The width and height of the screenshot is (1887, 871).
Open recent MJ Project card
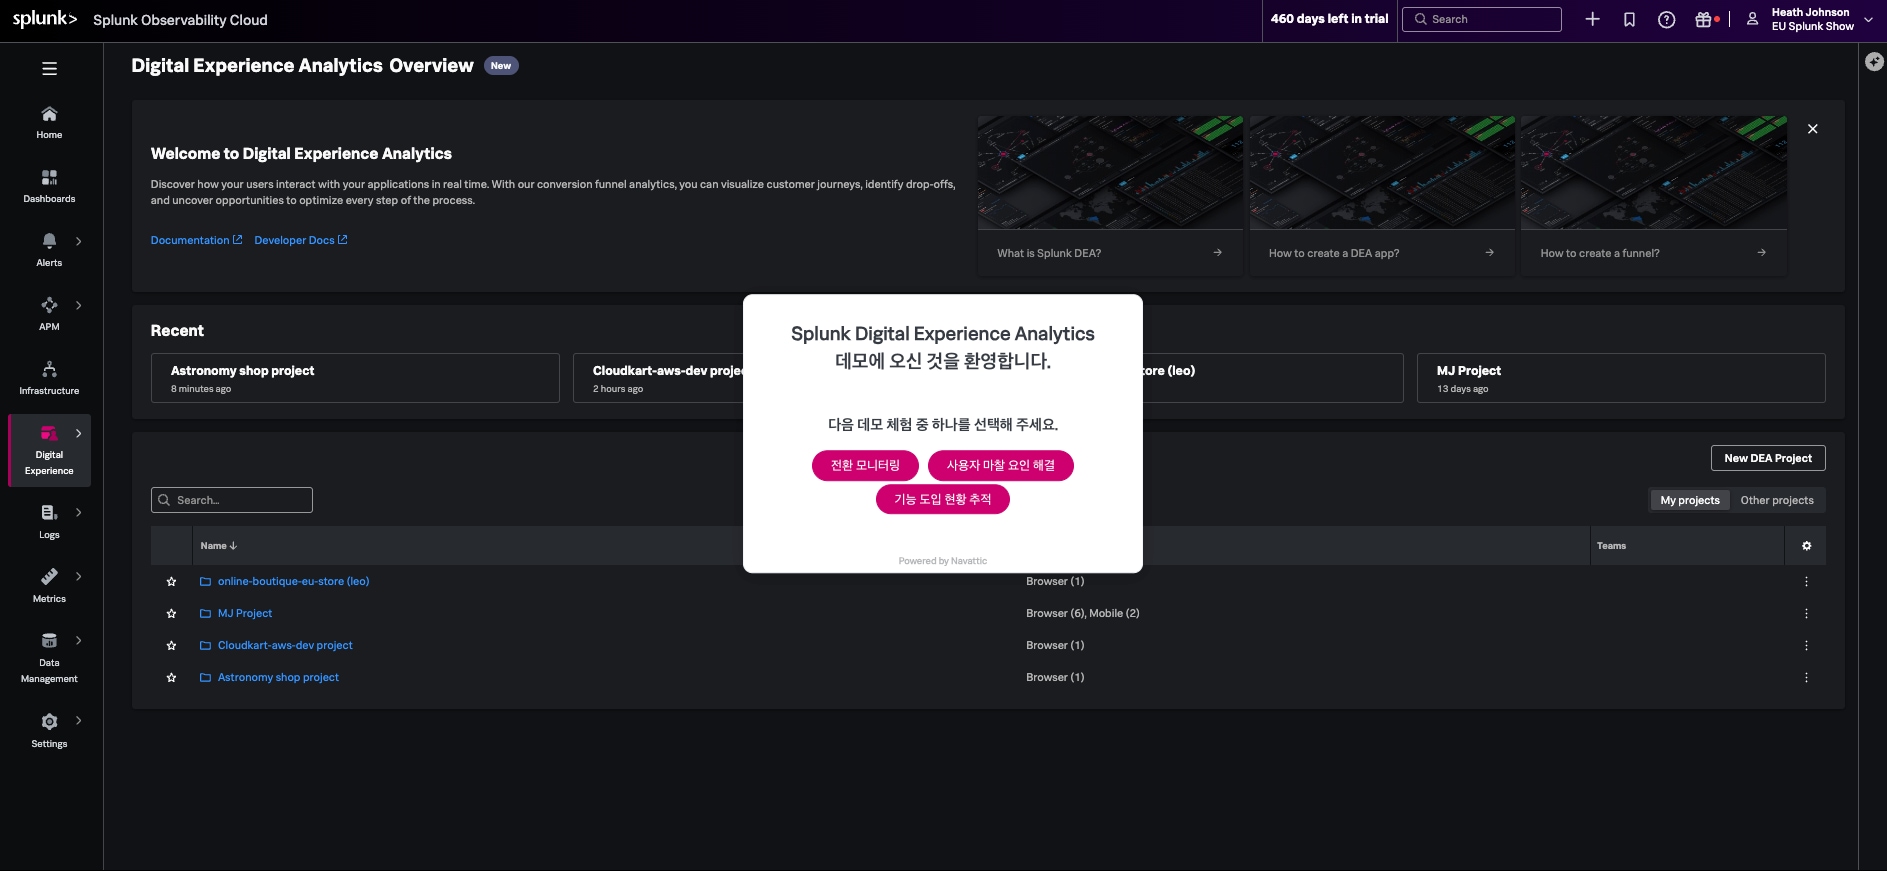(1621, 378)
